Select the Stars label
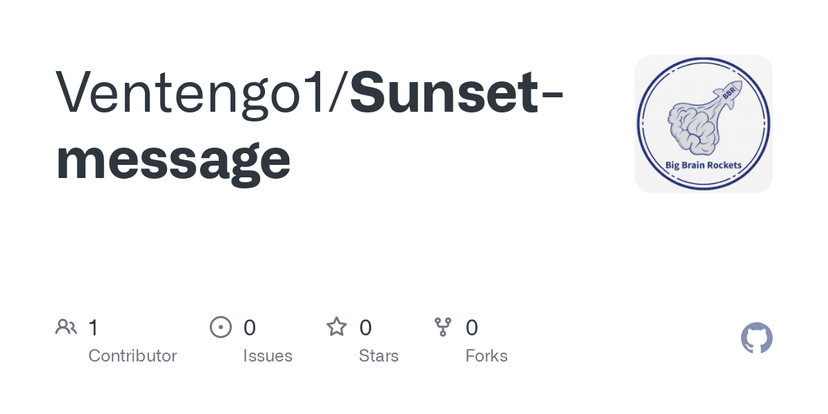This screenshot has width=828, height=414. (379, 356)
